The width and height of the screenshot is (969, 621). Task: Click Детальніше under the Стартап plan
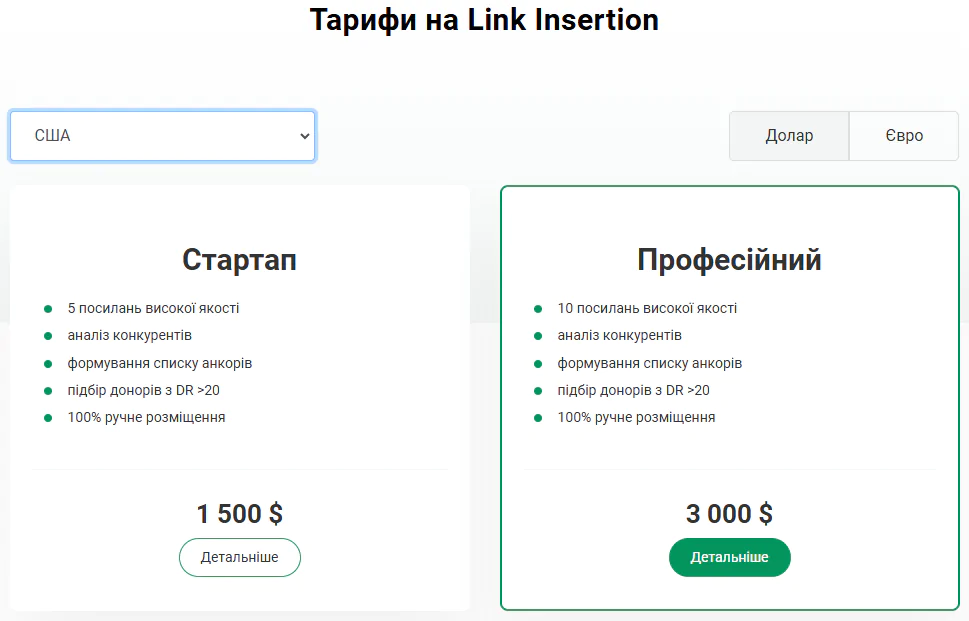tap(240, 557)
